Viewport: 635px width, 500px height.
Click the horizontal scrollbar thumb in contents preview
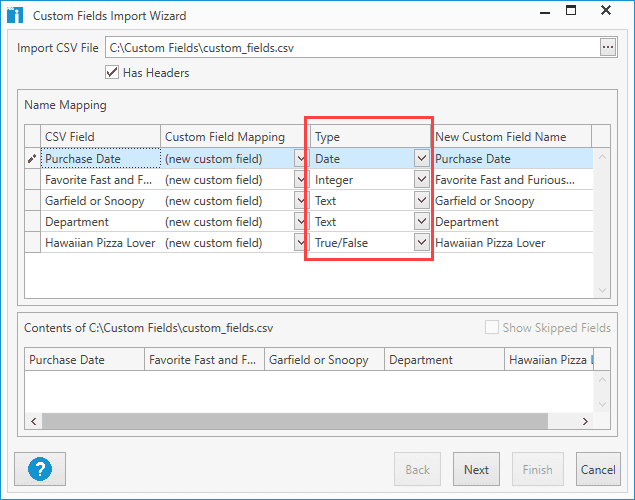295,421
